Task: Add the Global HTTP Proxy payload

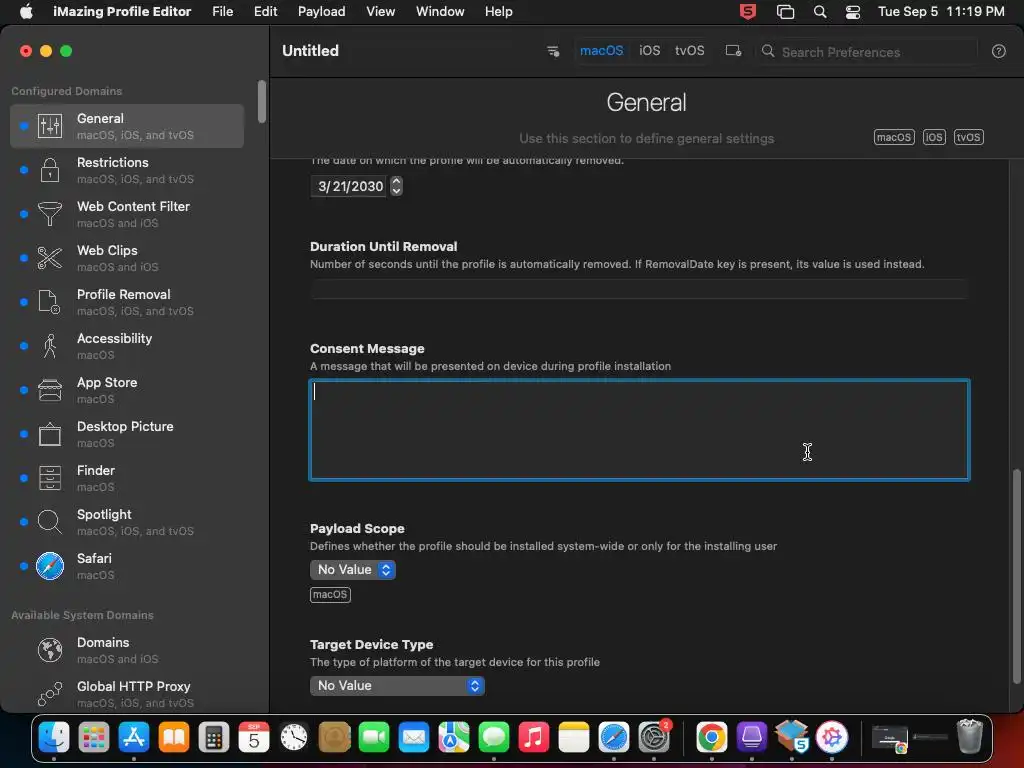Action: [x=50, y=694]
